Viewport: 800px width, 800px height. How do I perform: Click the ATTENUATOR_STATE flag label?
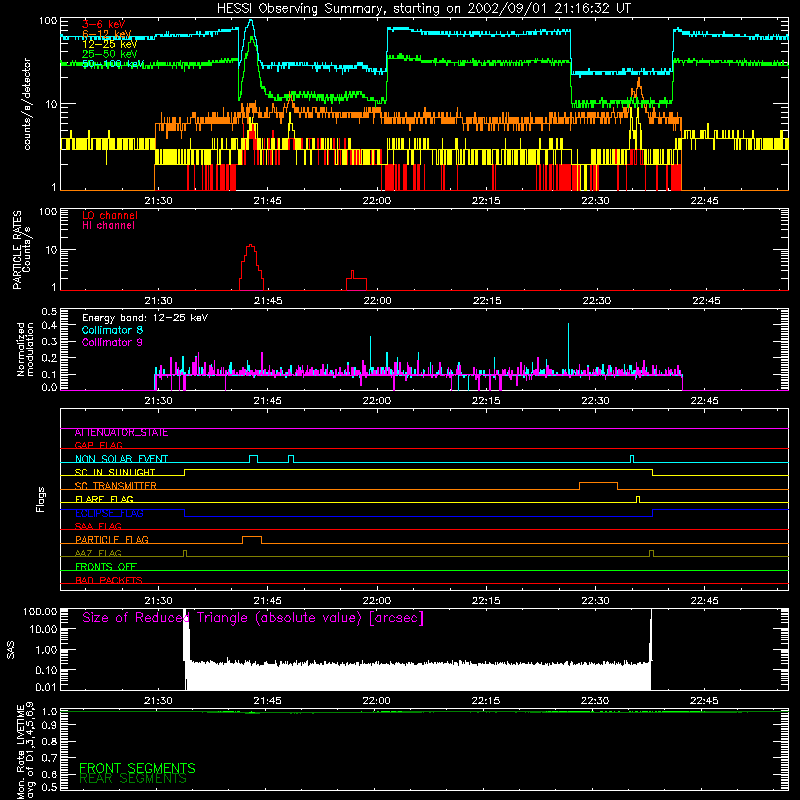pyautogui.click(x=121, y=433)
